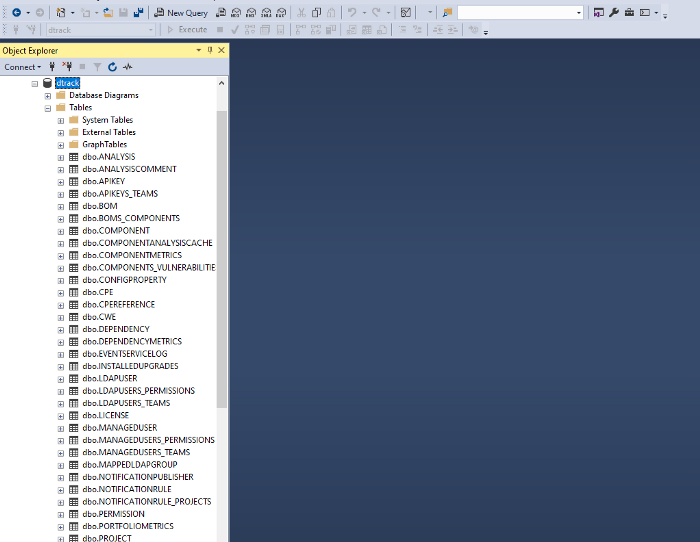
Task: Toggle Auto Hide pin on Object Explorer
Action: 210,50
